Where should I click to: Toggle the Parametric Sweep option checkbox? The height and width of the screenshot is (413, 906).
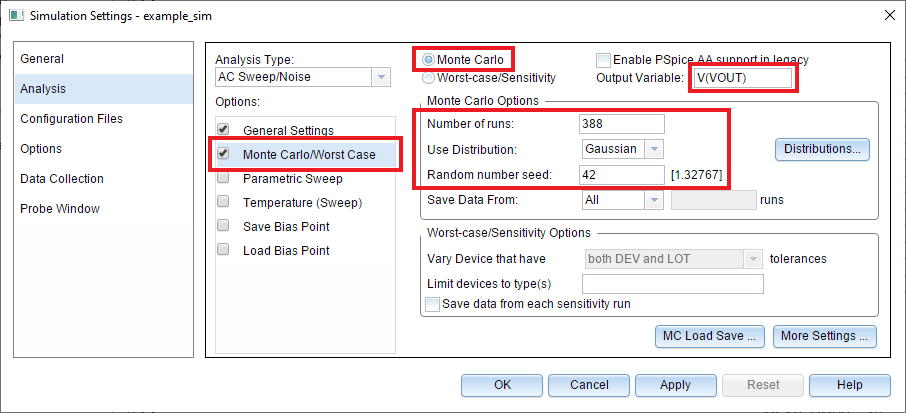pyautogui.click(x=224, y=179)
